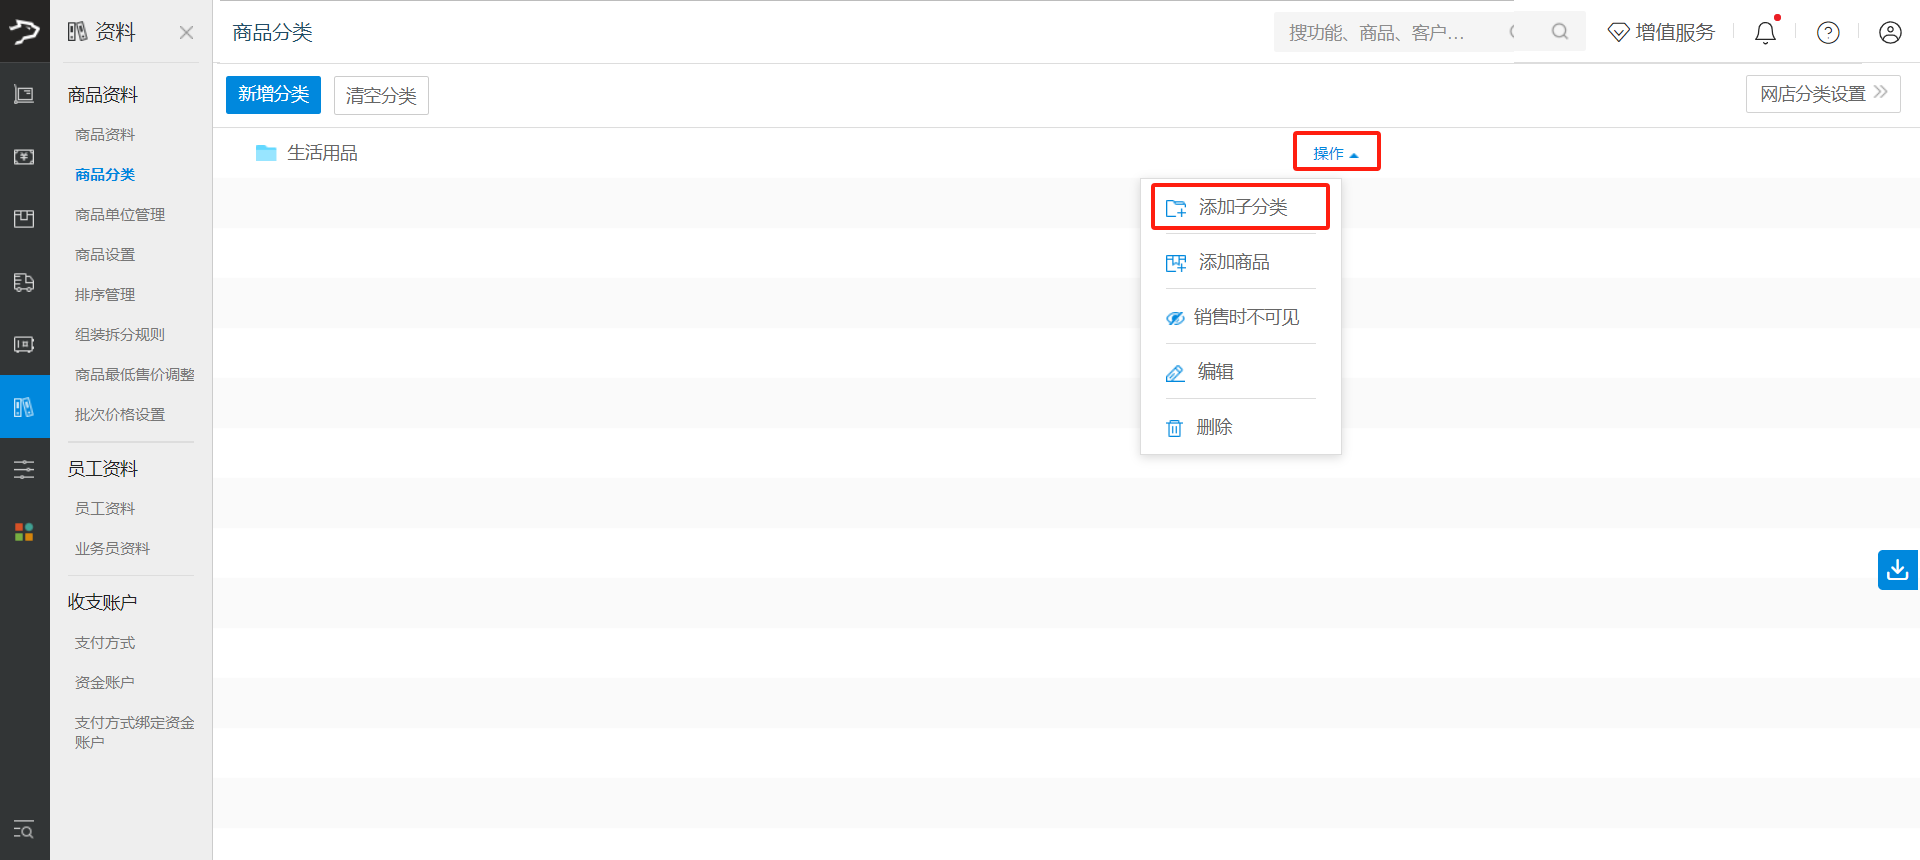Open the colorful apps grid sidebar icon

tap(24, 532)
